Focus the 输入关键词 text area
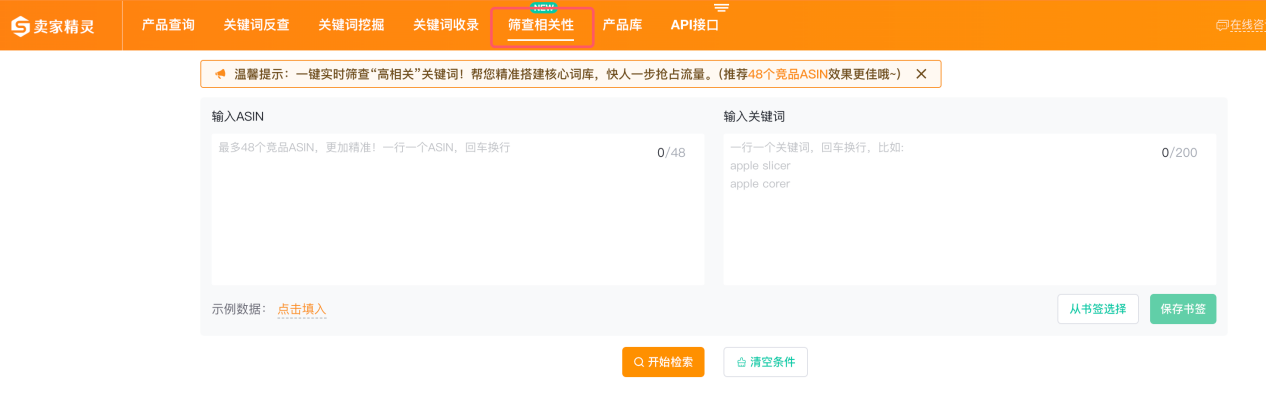The height and width of the screenshot is (412, 1266). (x=969, y=210)
